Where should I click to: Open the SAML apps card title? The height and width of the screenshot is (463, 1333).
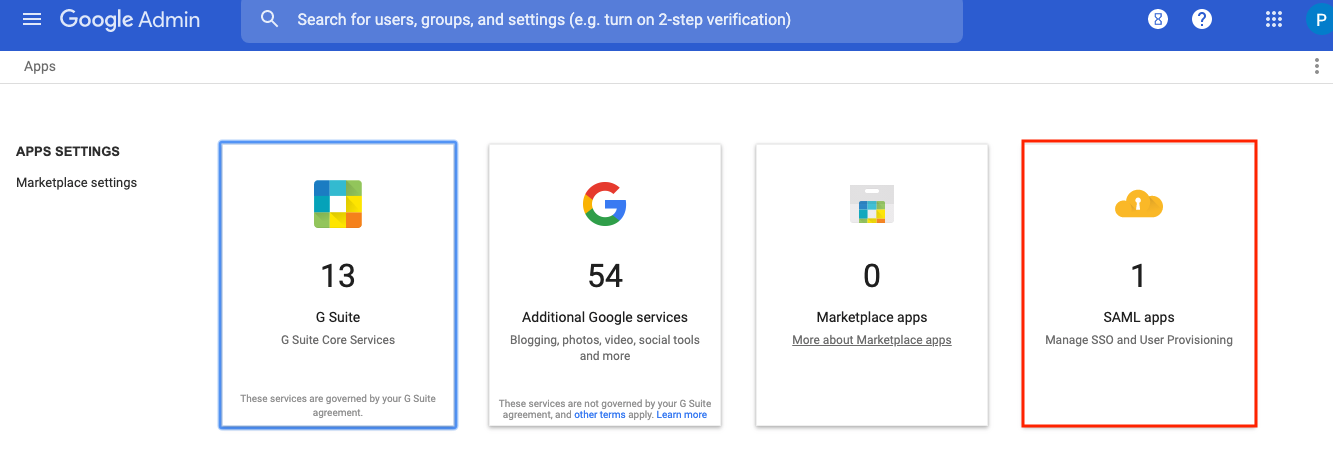pos(1139,317)
